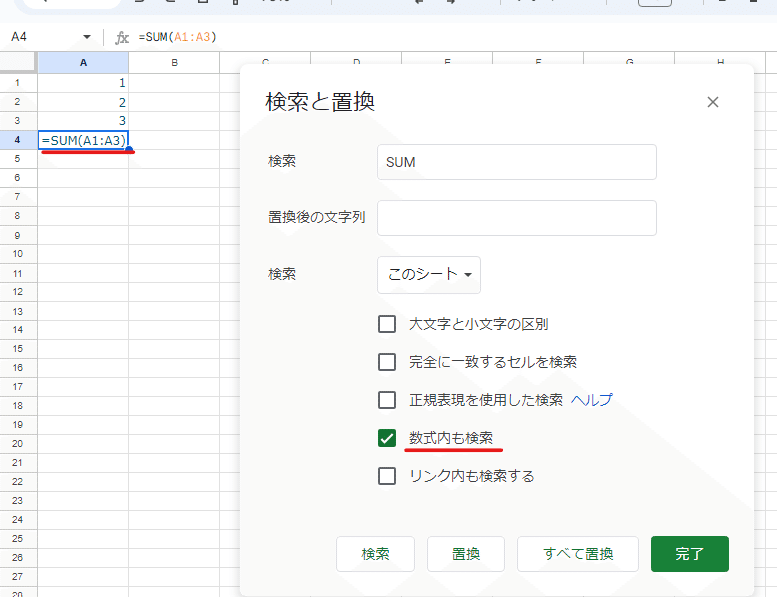Click the すべて置換 button
The height and width of the screenshot is (597, 777).
click(578, 554)
